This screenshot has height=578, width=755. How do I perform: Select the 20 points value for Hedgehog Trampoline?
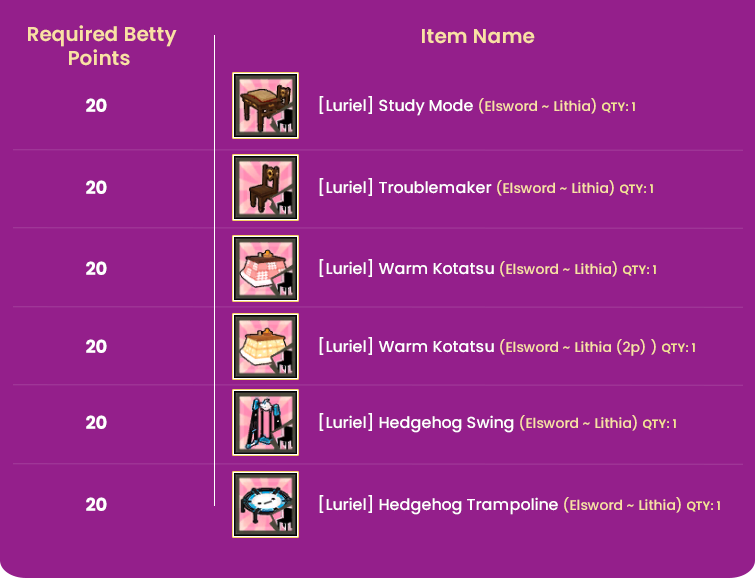96,505
